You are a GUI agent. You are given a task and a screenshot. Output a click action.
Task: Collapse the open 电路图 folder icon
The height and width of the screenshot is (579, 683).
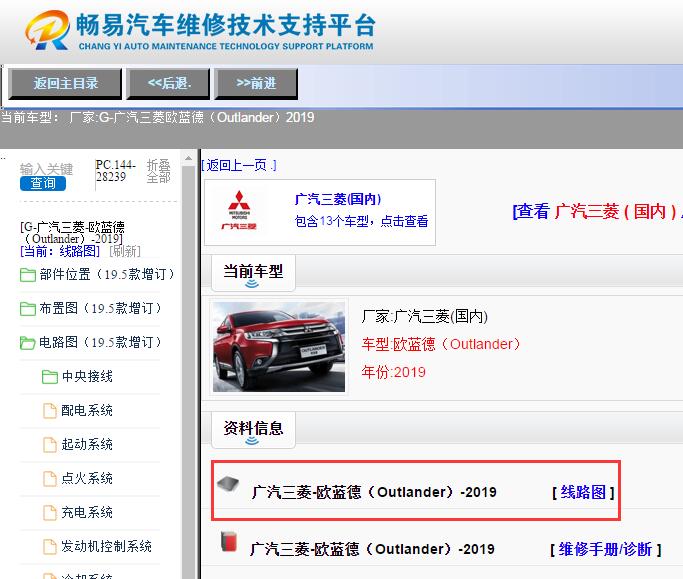point(28,343)
